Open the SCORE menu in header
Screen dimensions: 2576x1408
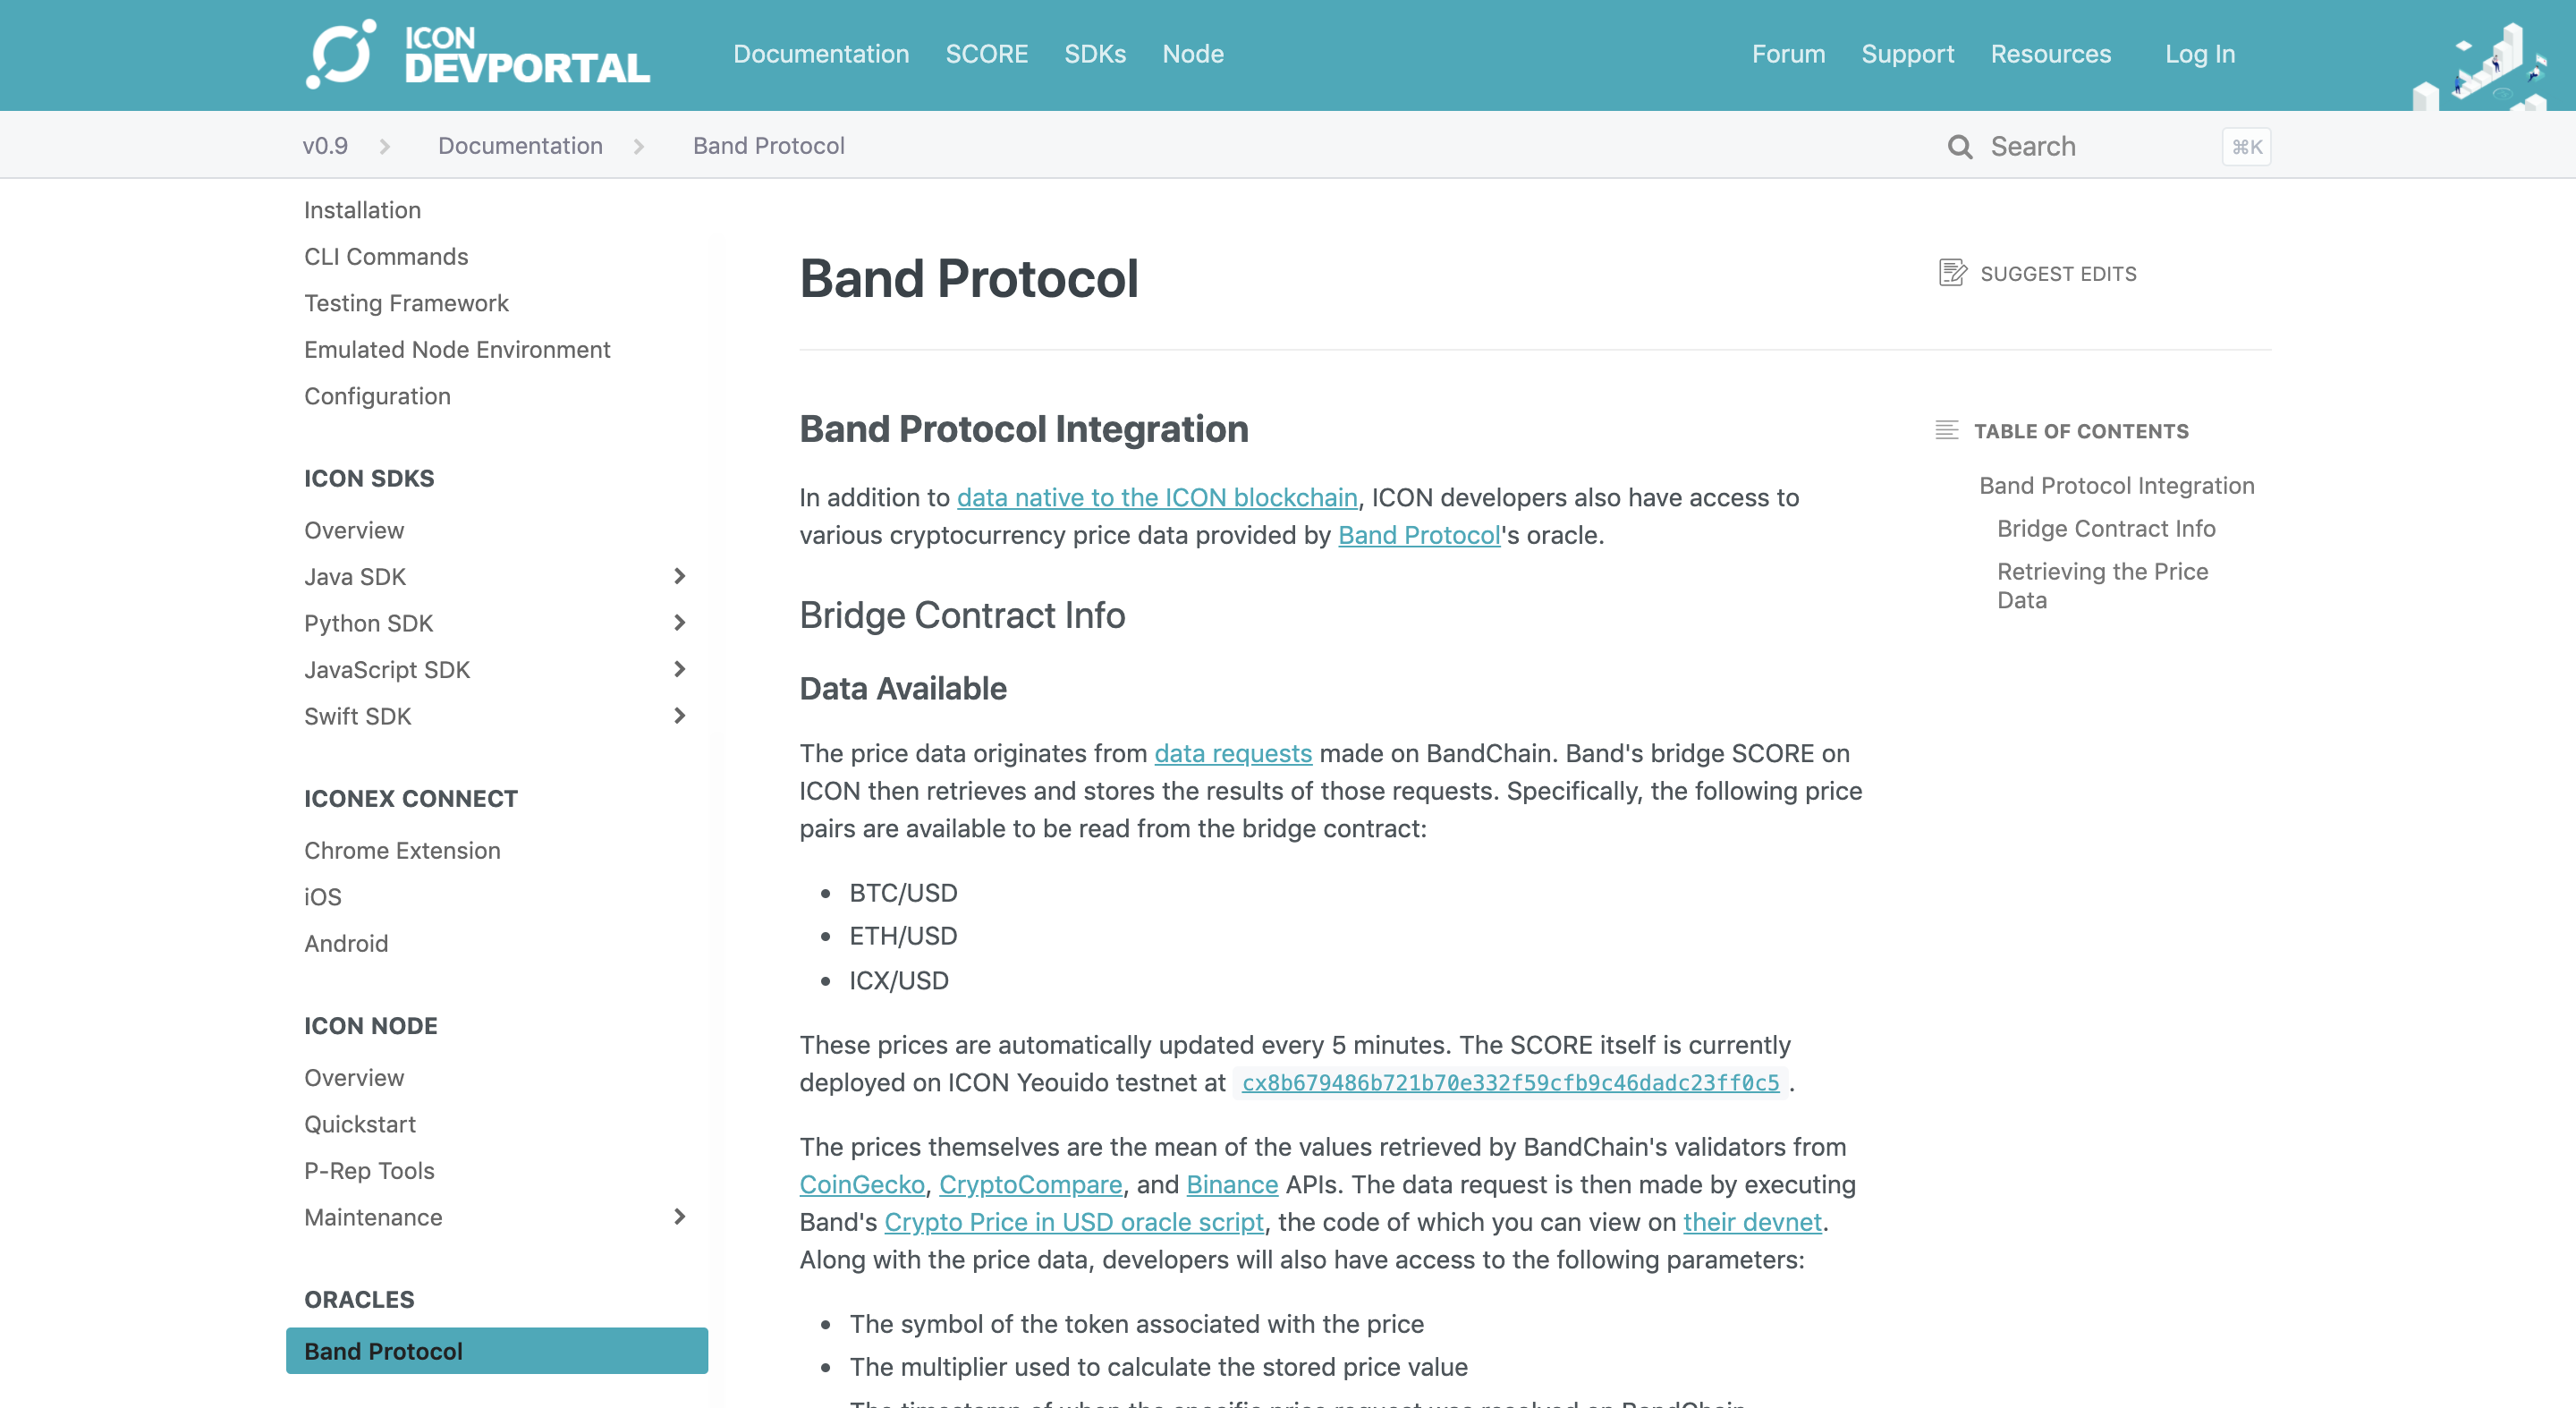pos(986,54)
